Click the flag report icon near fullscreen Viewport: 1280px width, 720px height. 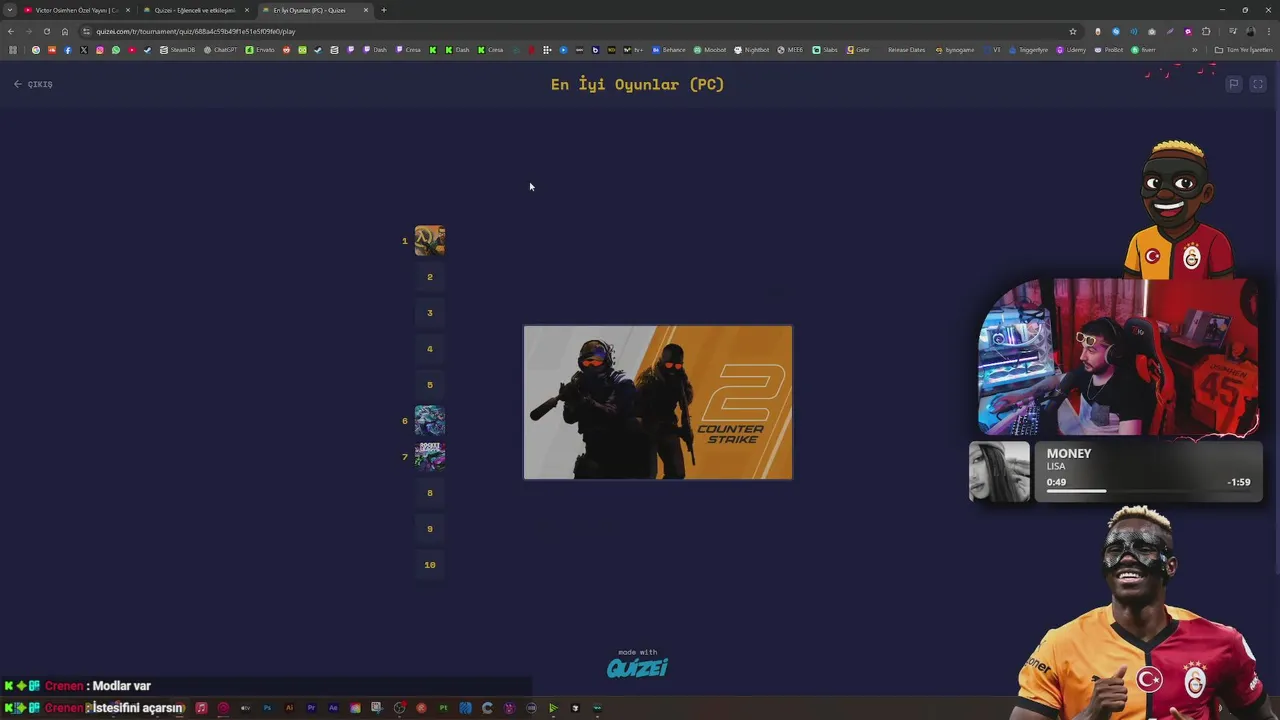pyautogui.click(x=1234, y=84)
